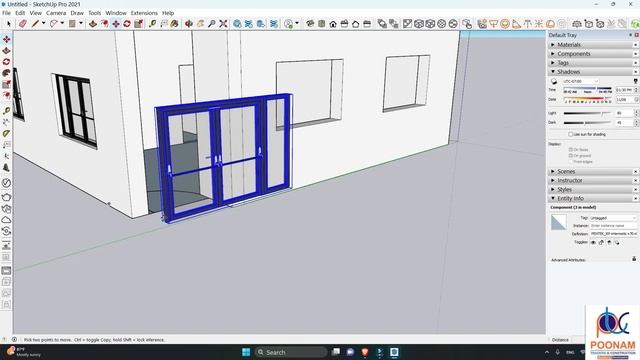This screenshot has width=640, height=360.
Task: Select the Protractor tool in left toolbar
Action: 6,133
